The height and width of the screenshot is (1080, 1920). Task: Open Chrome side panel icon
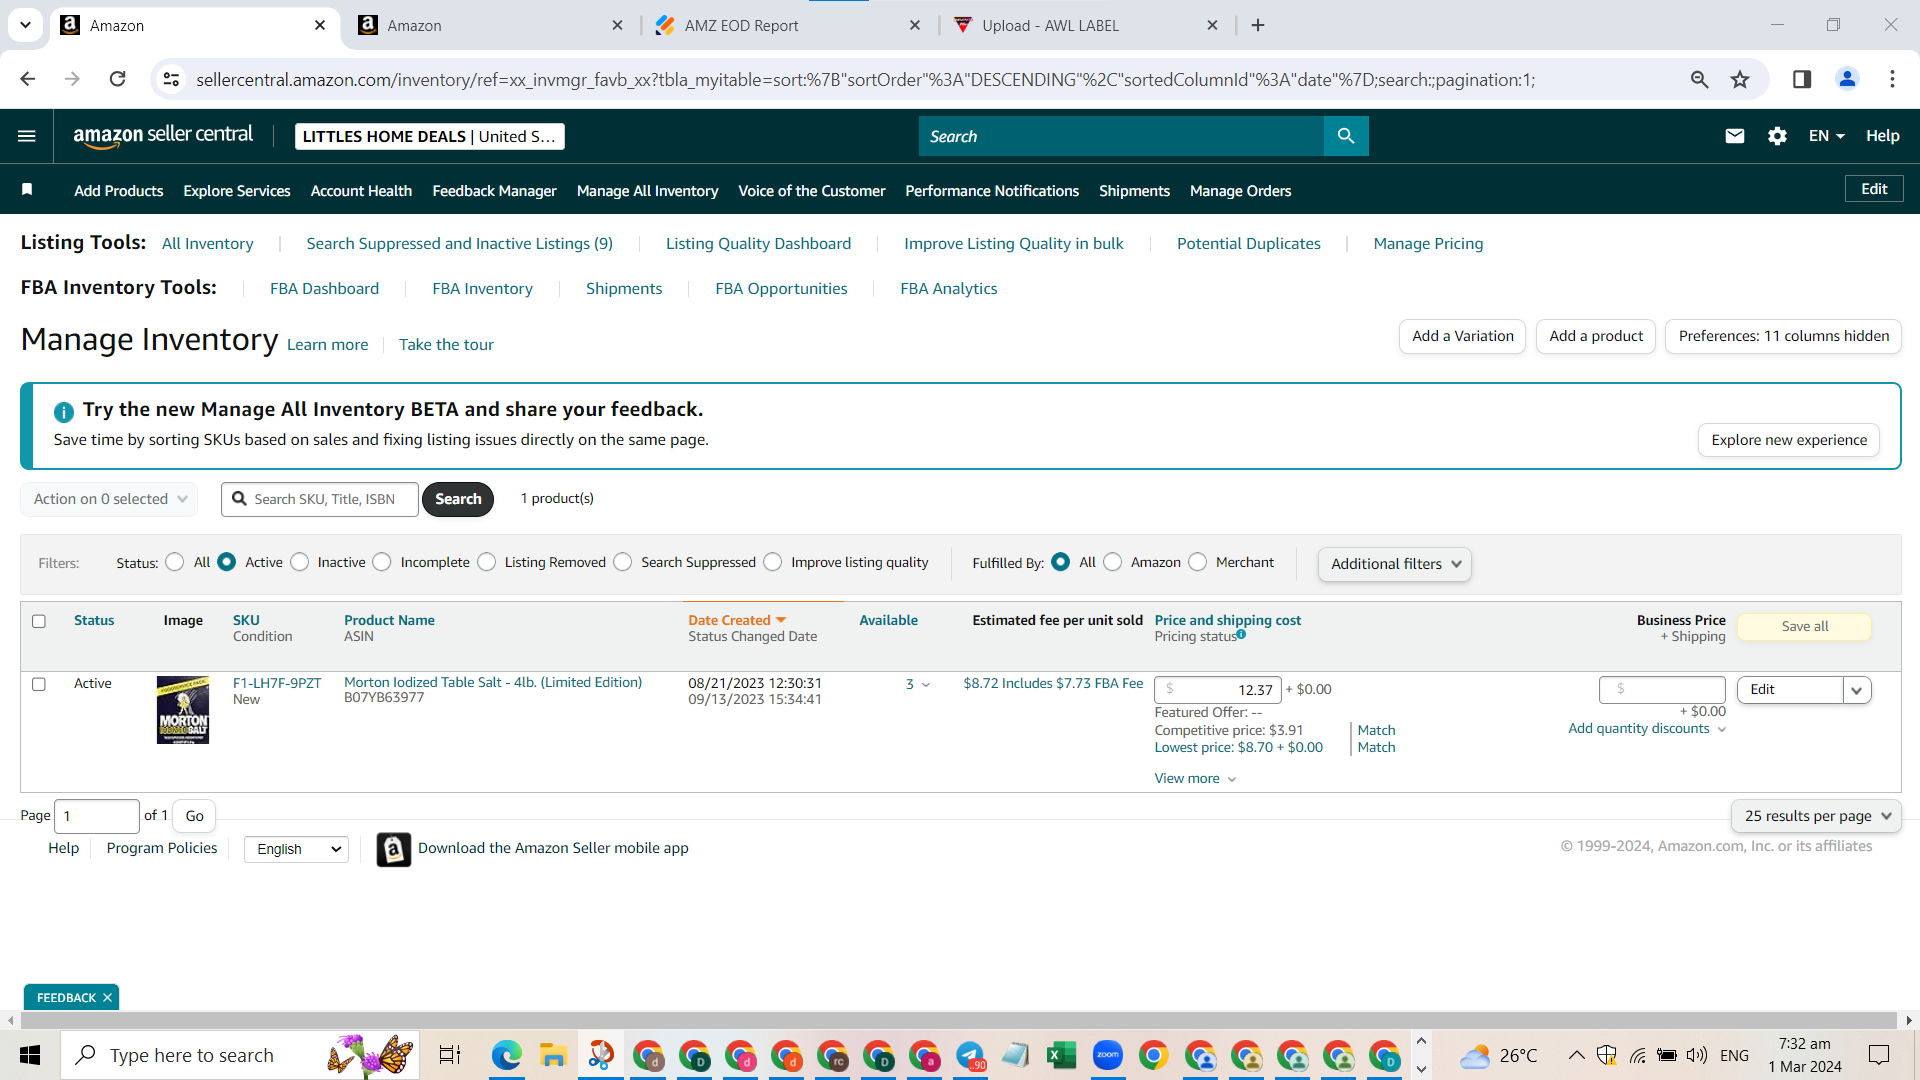point(1802,79)
